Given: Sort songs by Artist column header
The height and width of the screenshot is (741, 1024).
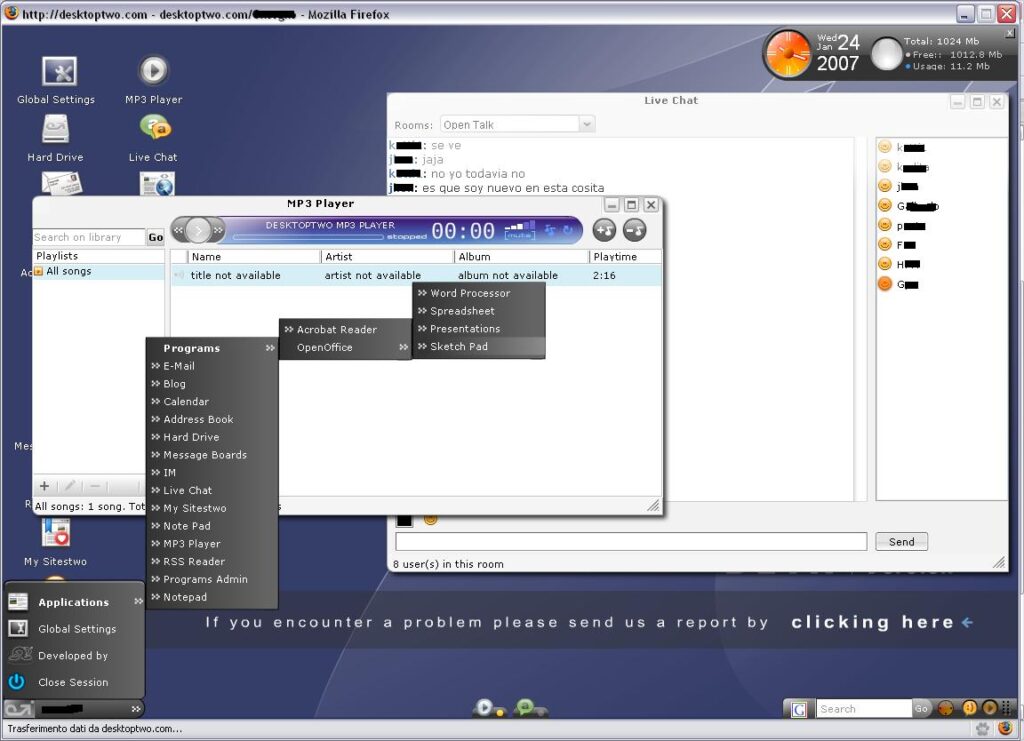Looking at the screenshot, I should (387, 257).
